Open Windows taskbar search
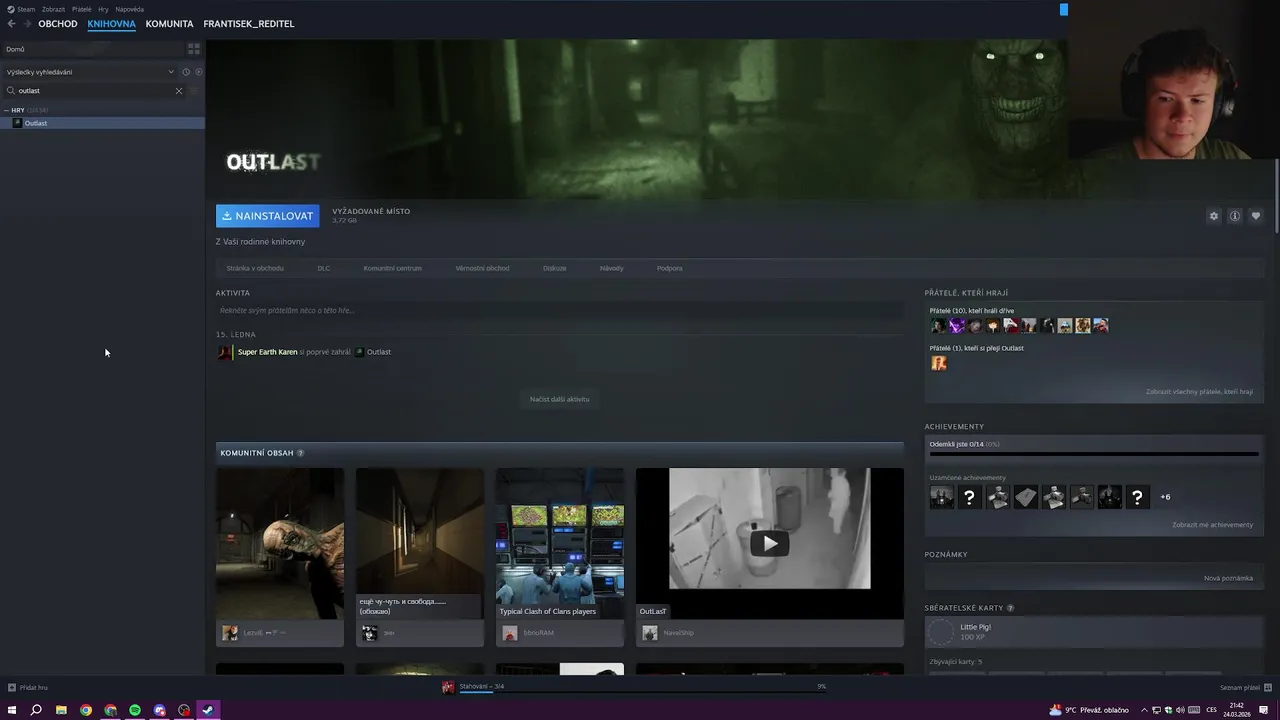1280x720 pixels. click(36, 710)
